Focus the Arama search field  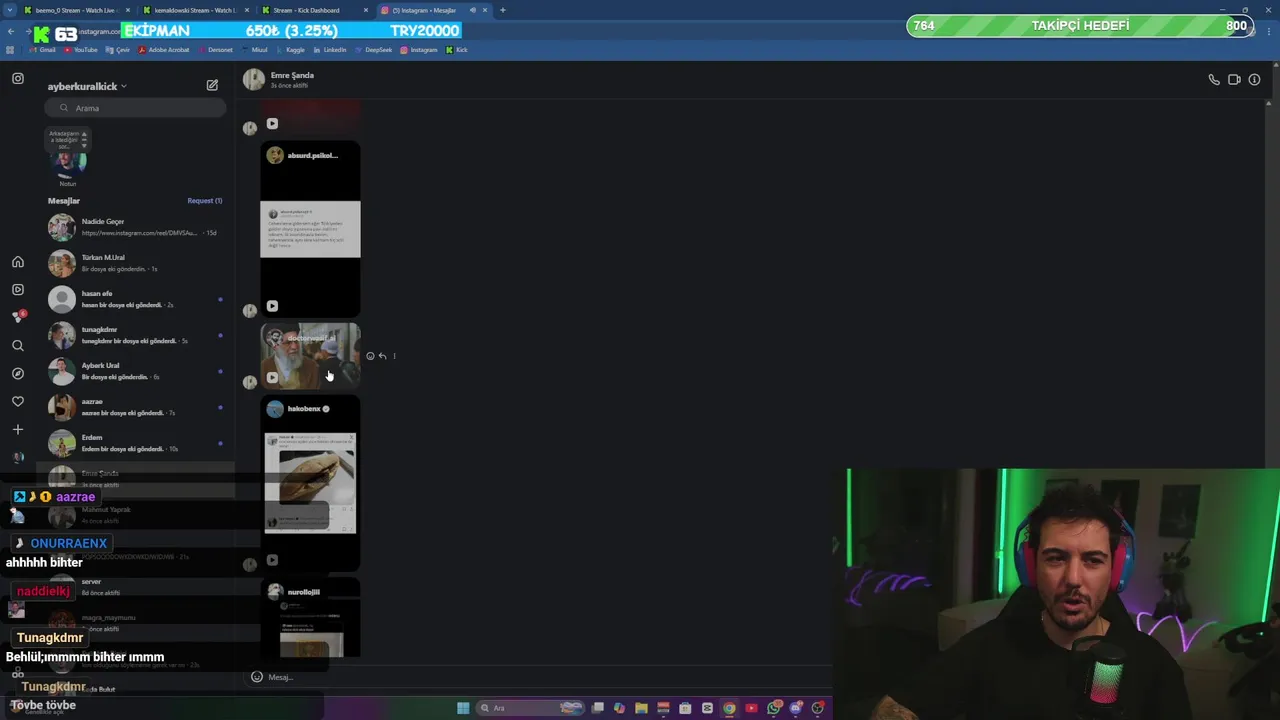[x=135, y=108]
